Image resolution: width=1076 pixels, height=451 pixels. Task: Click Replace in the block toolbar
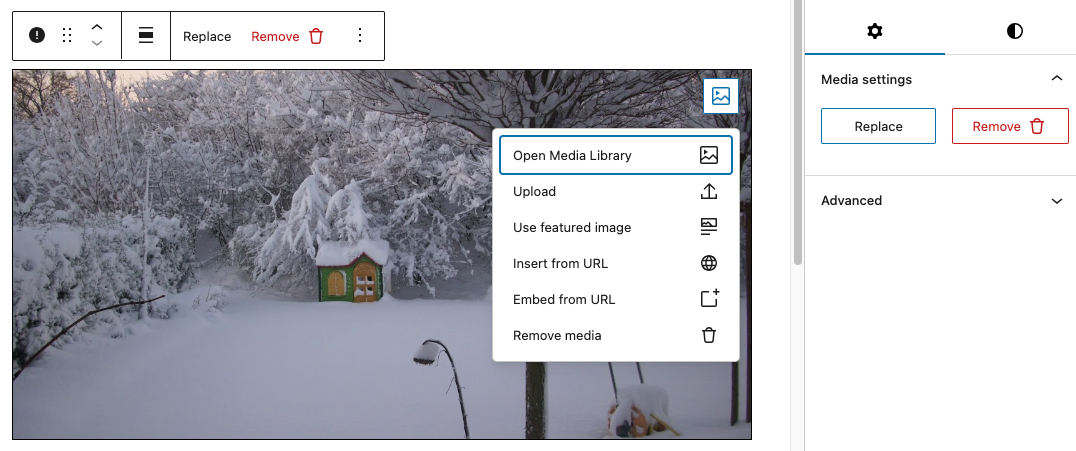[x=207, y=36]
